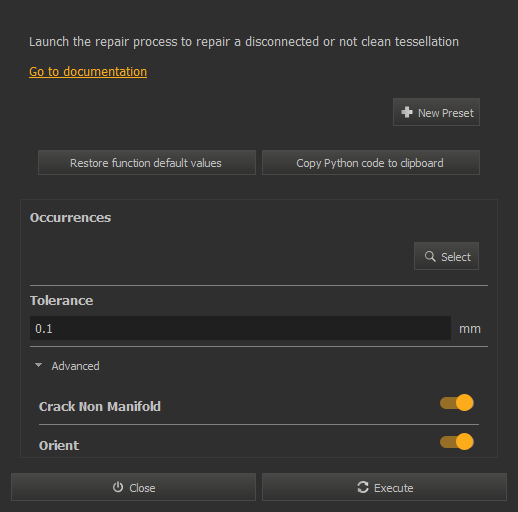Click the plus icon on New Preset
Screen dimensions: 518x512
click(x=407, y=112)
